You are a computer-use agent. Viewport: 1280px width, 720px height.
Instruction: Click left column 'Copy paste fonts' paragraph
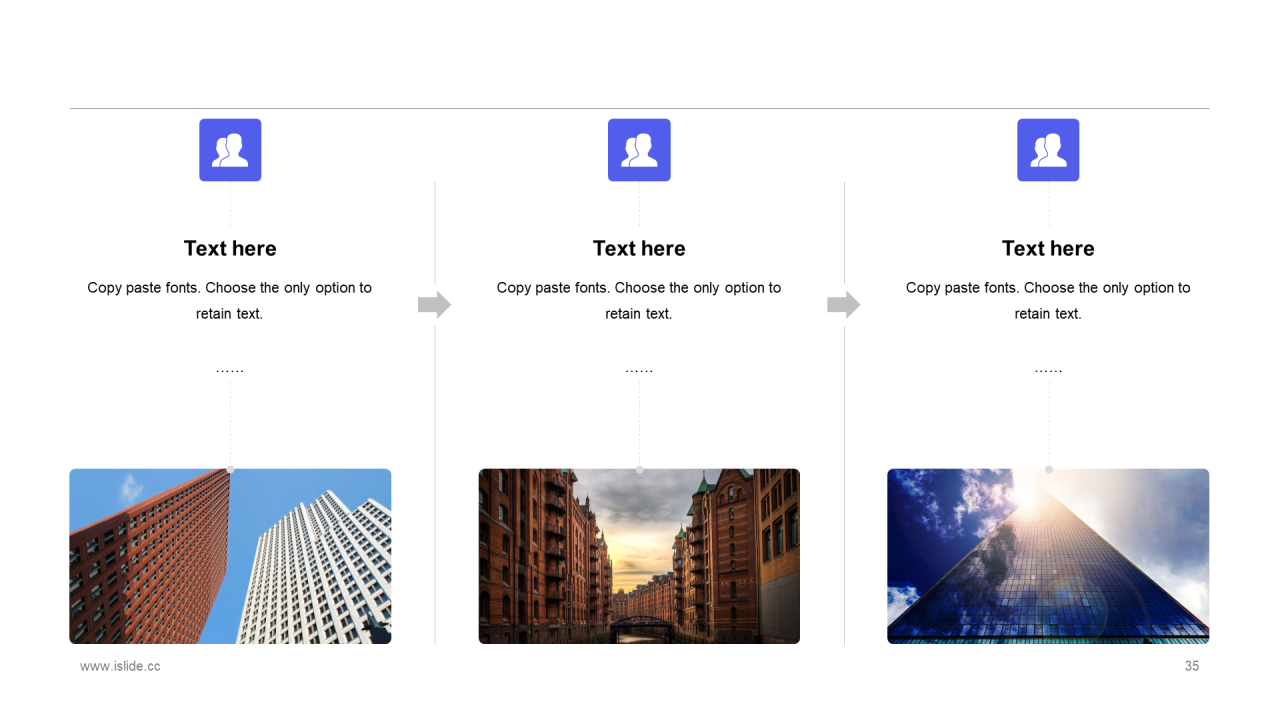point(230,300)
